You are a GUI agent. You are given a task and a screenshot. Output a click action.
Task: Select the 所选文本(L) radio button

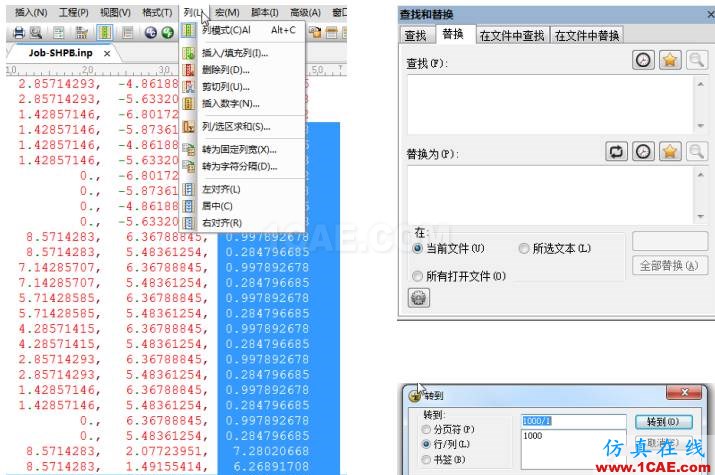524,248
